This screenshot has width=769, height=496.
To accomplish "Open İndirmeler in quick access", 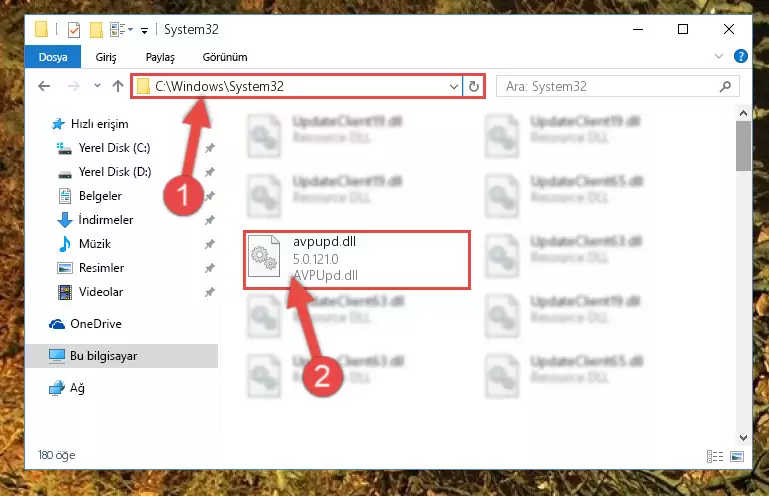I will click(106, 220).
